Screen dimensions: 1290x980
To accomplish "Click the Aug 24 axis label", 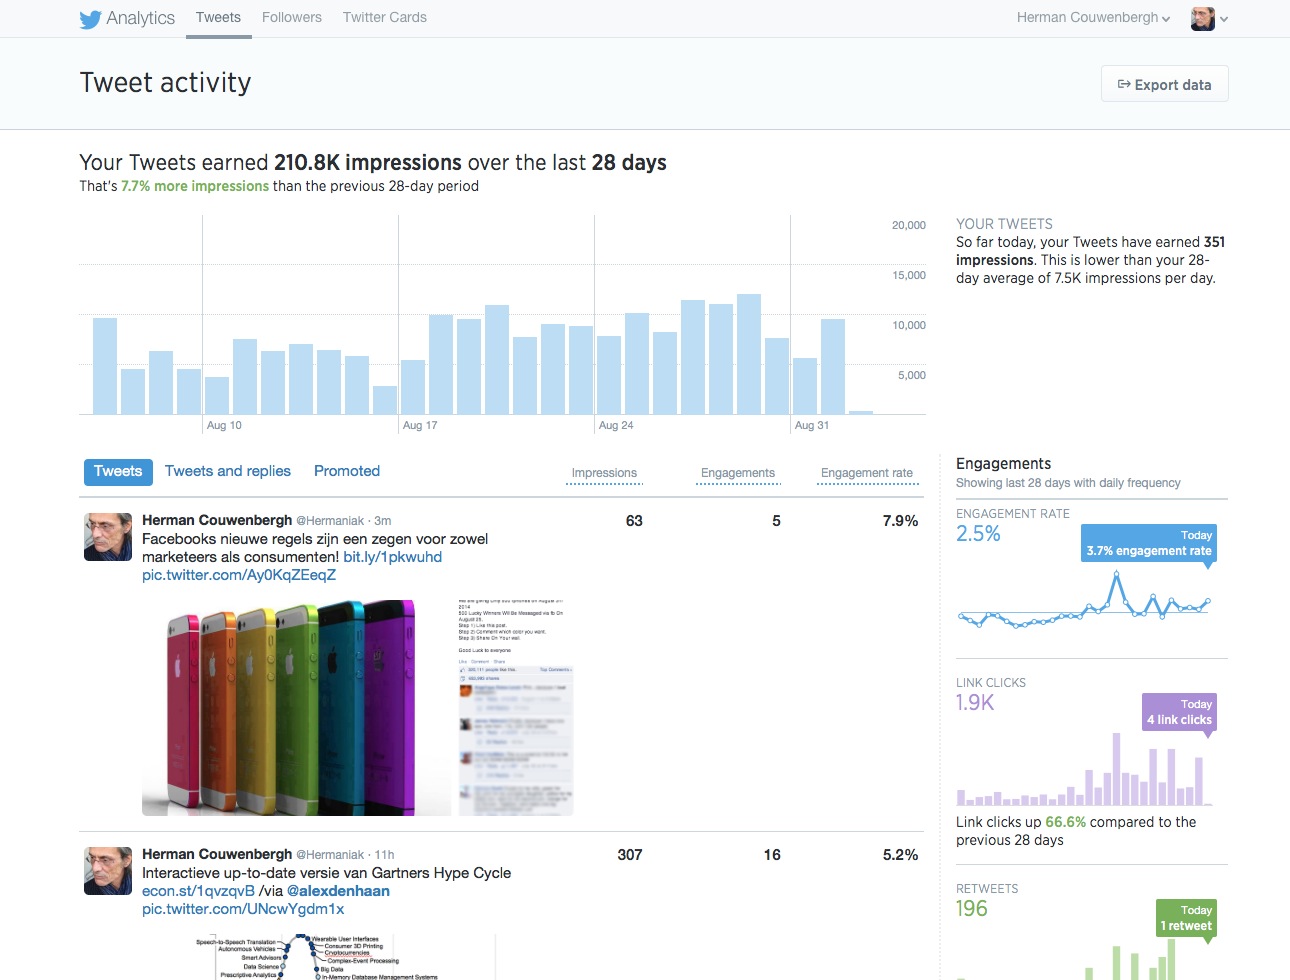I will click(616, 425).
